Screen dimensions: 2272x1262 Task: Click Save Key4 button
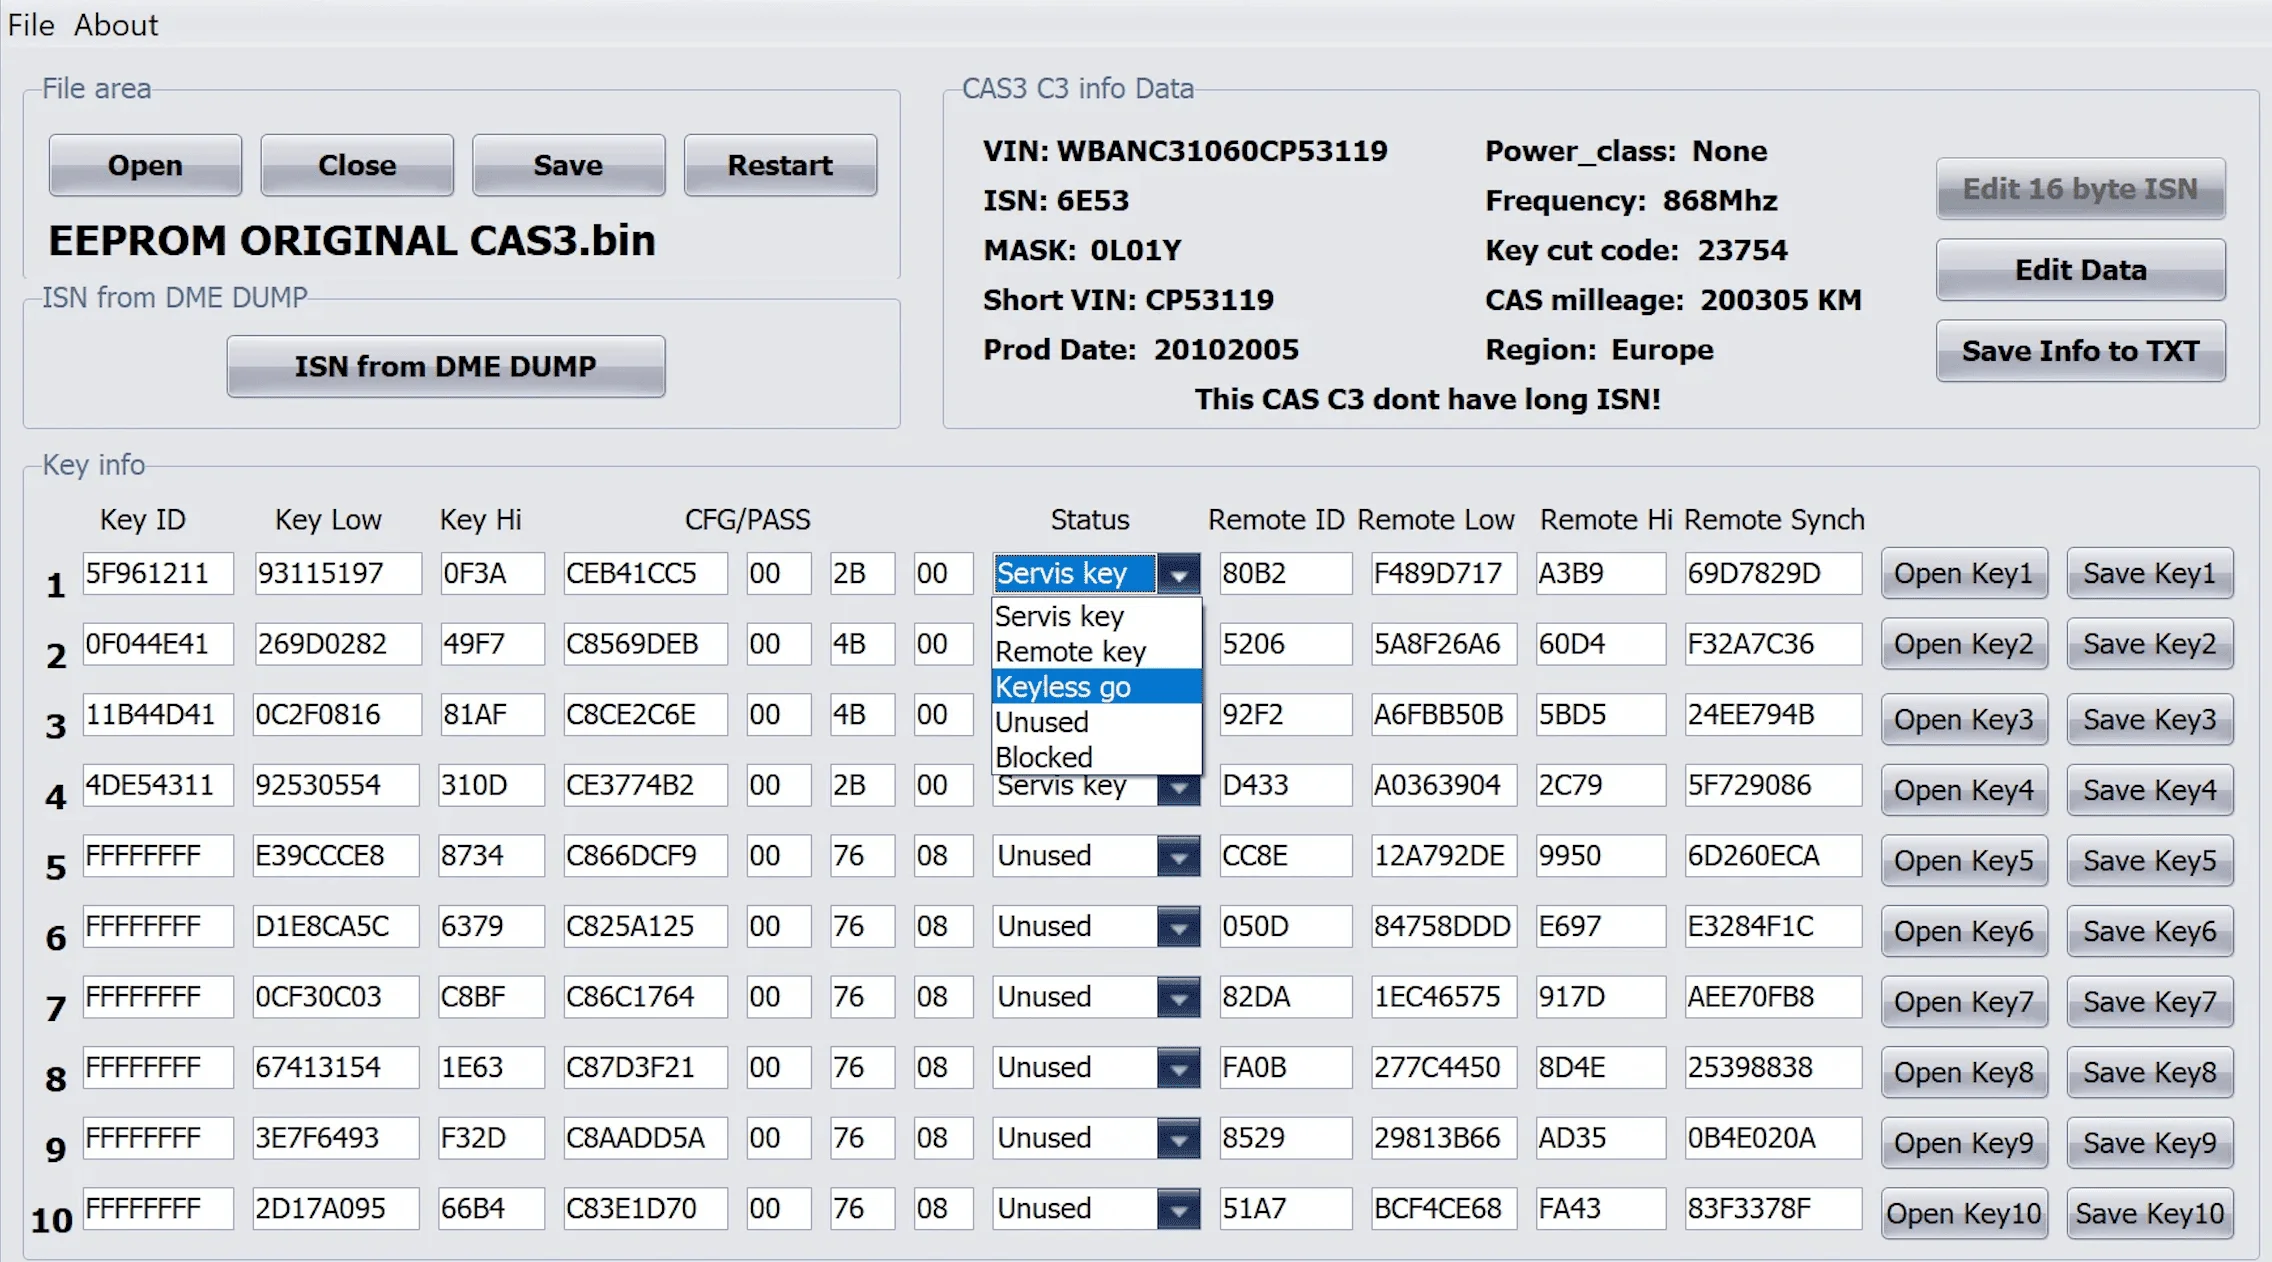(2150, 790)
